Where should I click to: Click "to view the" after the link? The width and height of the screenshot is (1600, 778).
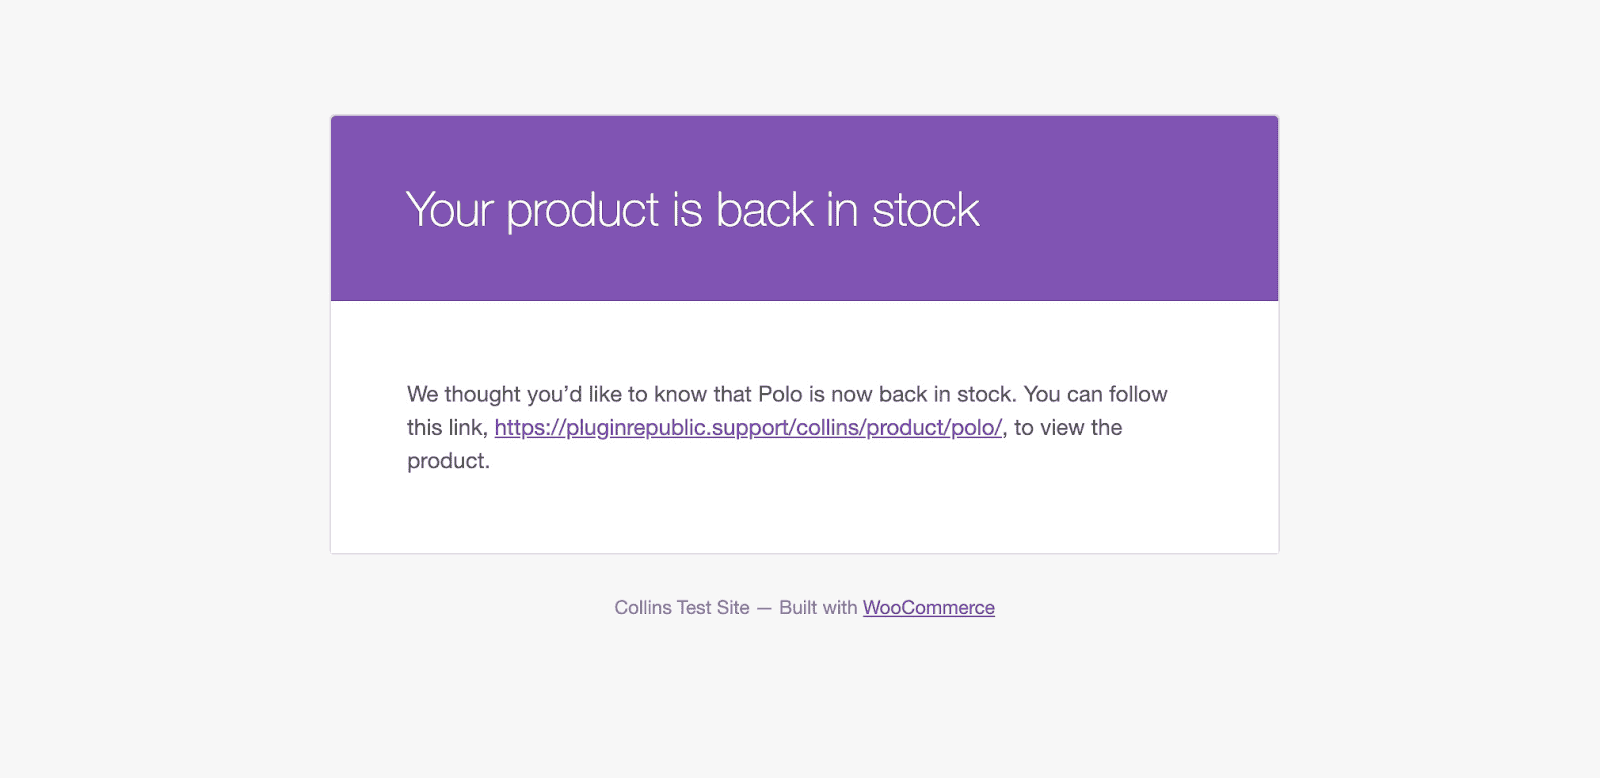pyautogui.click(x=1068, y=428)
